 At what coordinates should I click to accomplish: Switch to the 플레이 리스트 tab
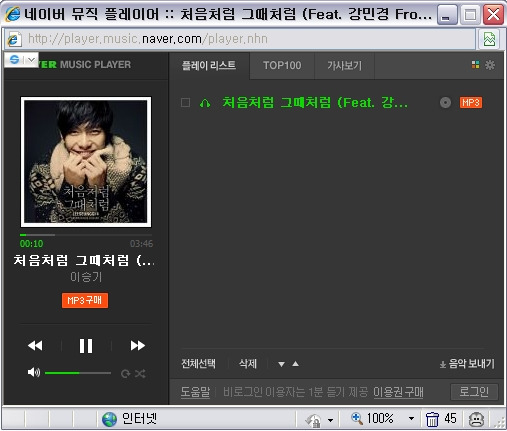(x=209, y=65)
